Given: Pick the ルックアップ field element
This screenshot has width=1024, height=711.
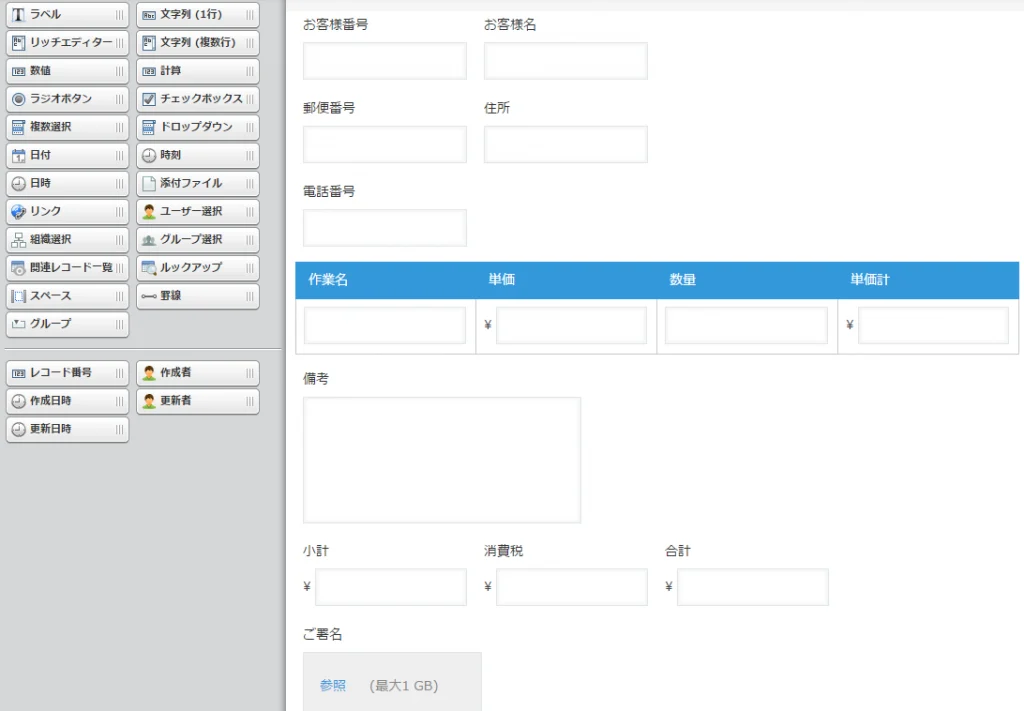Looking at the screenshot, I should coord(197,268).
